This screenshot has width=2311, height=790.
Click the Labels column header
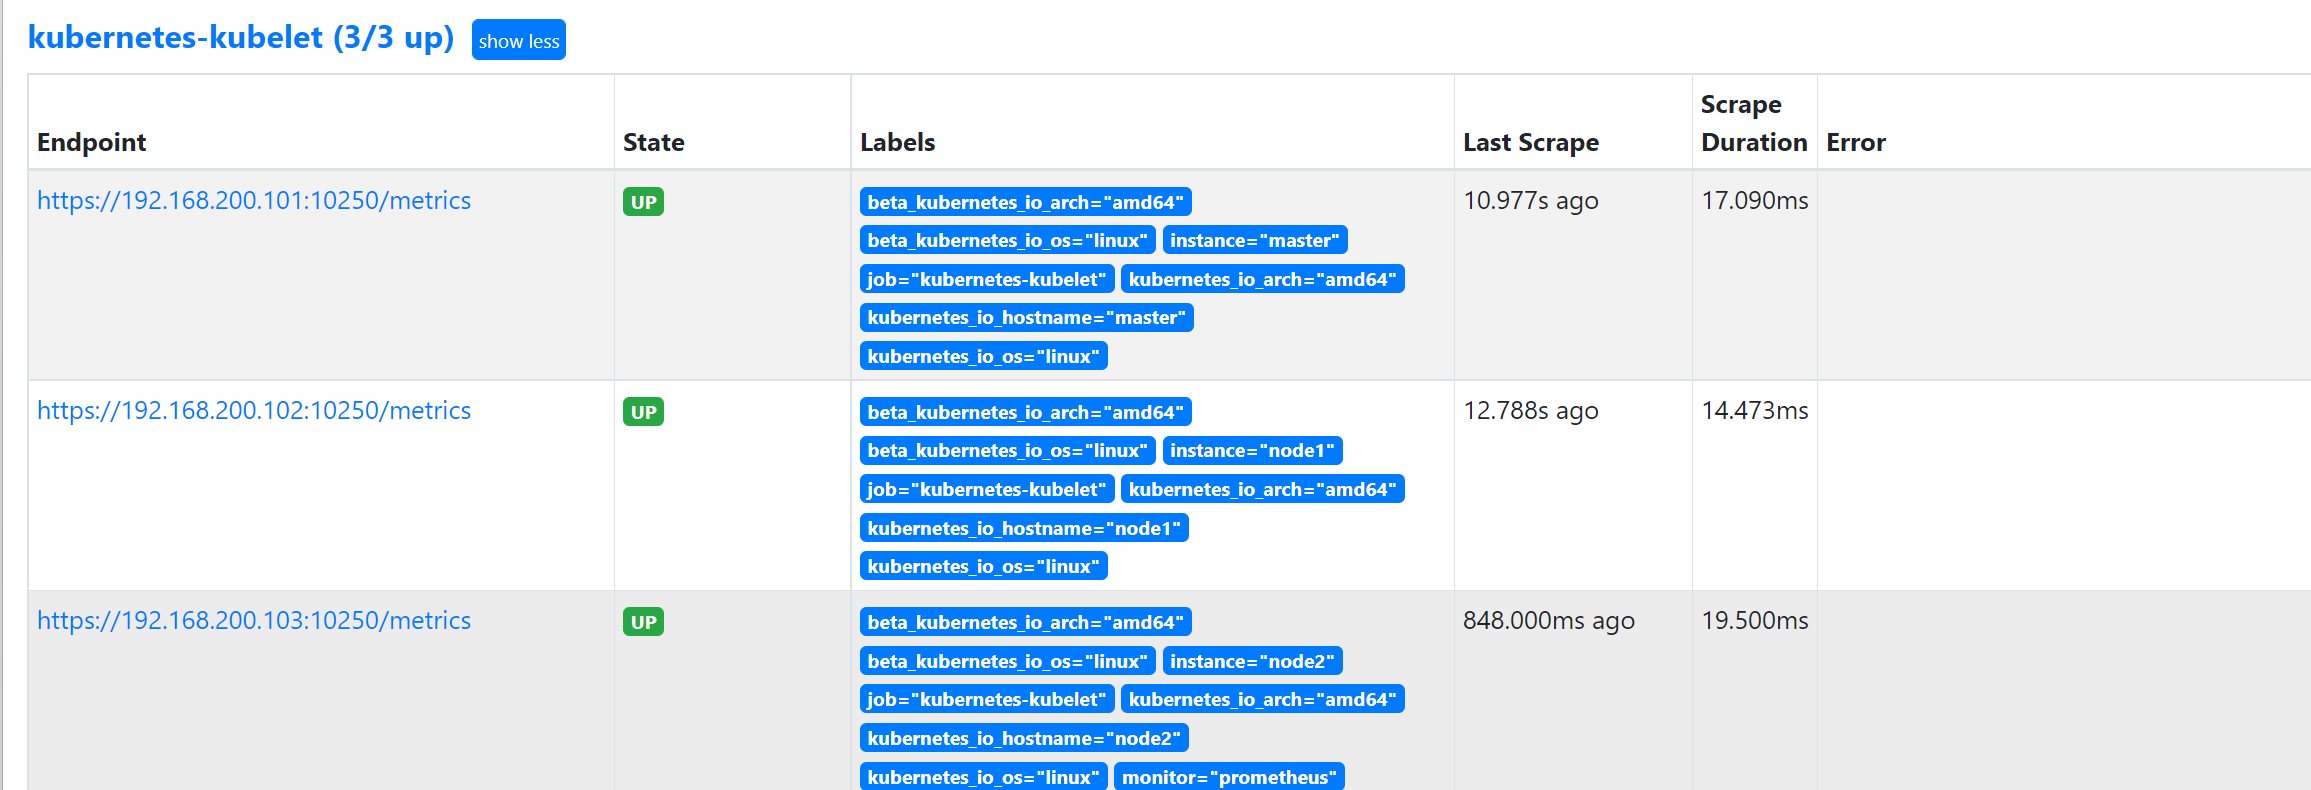tap(898, 142)
